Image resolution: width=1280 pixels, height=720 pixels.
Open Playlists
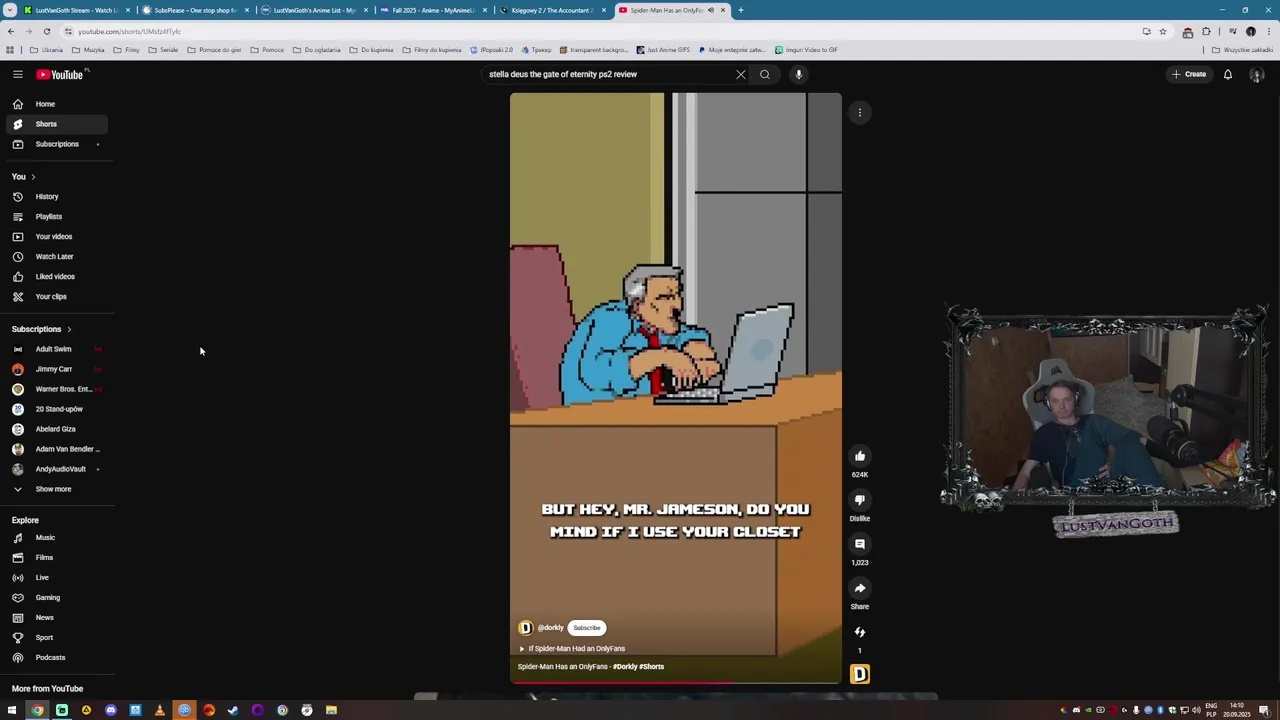(x=55, y=217)
